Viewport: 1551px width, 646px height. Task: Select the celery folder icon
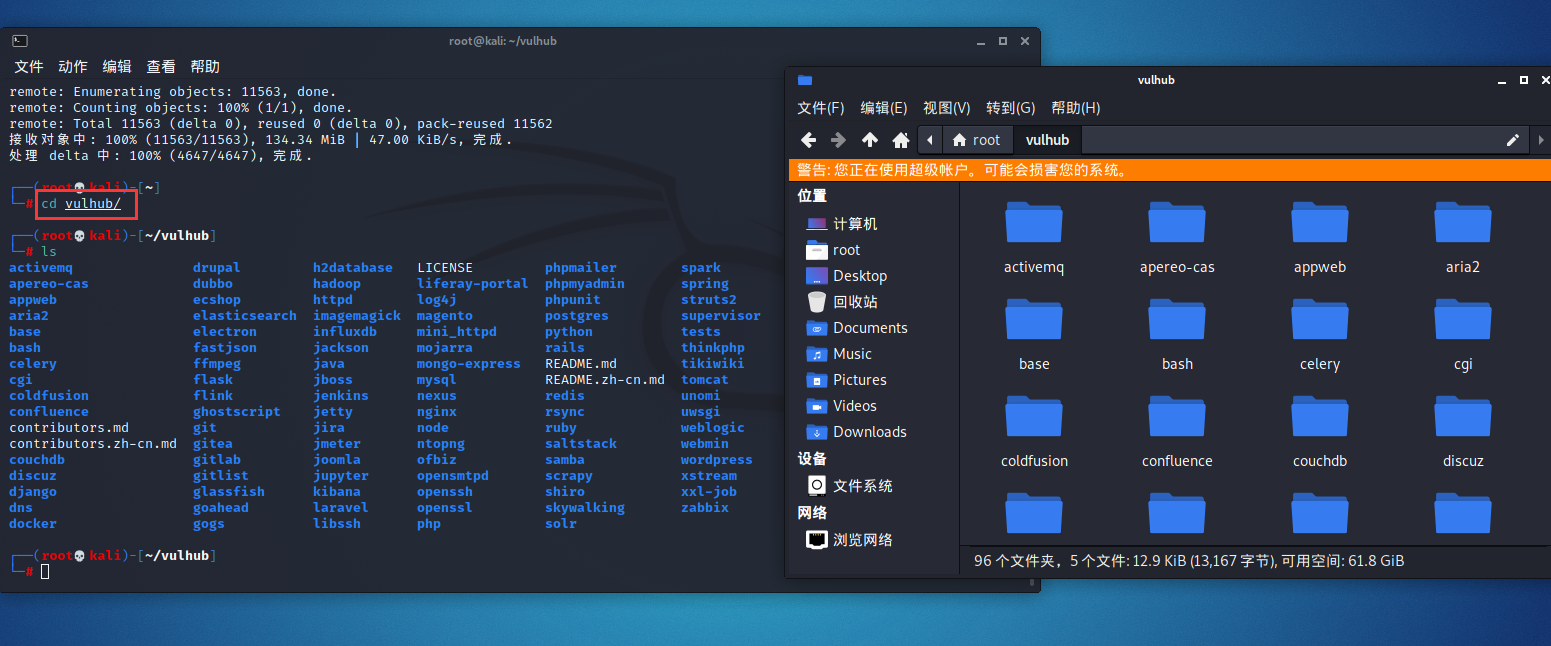pyautogui.click(x=1320, y=320)
